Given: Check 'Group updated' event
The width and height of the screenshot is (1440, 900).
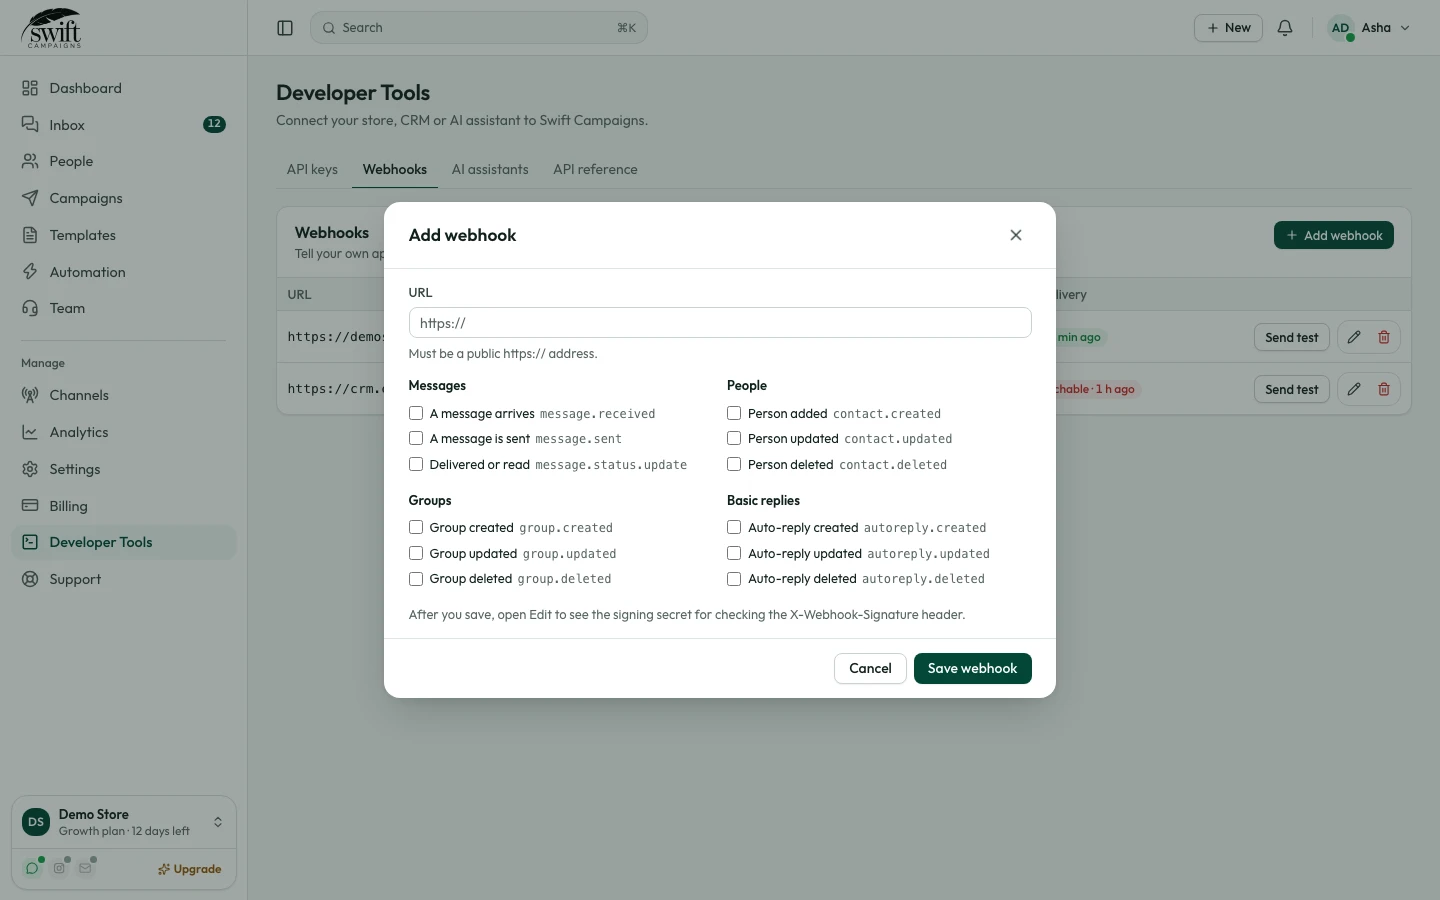Looking at the screenshot, I should [x=416, y=553].
